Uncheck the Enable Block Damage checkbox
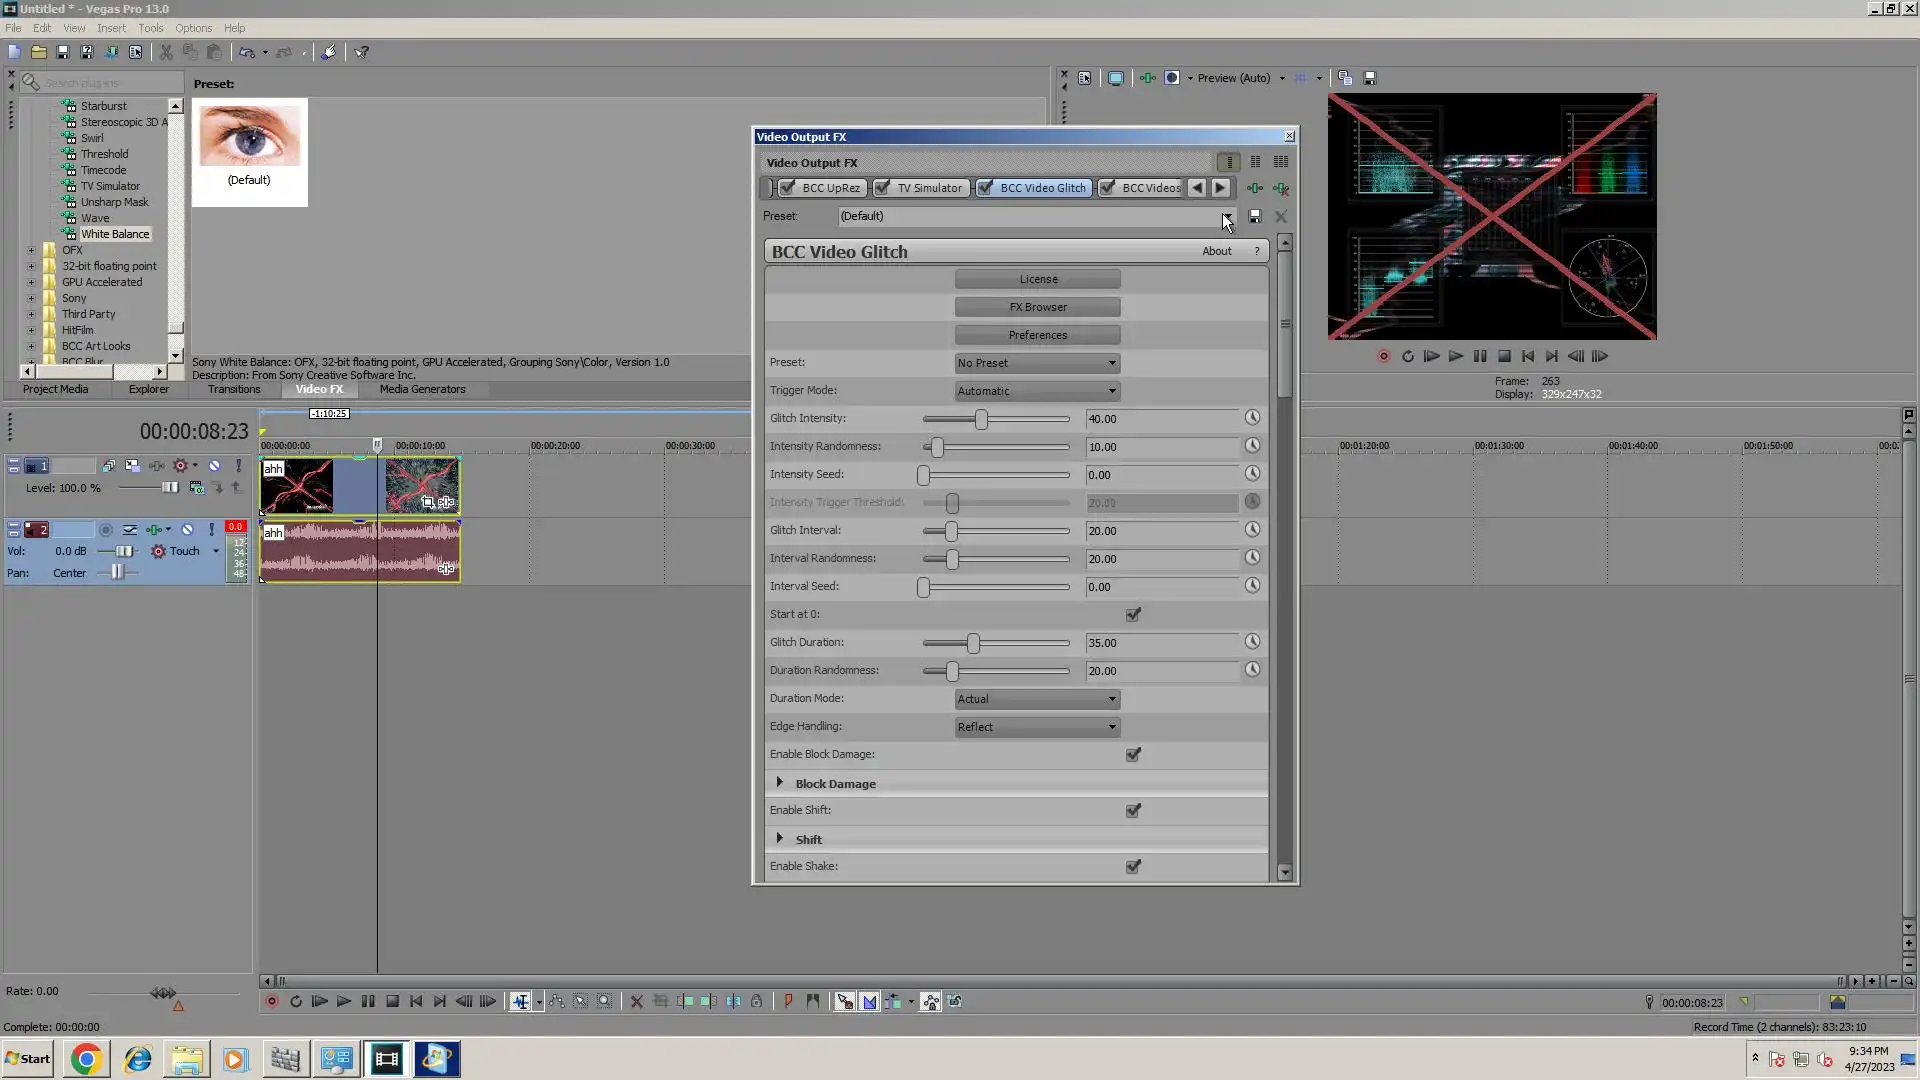This screenshot has width=1920, height=1080. tap(1133, 755)
